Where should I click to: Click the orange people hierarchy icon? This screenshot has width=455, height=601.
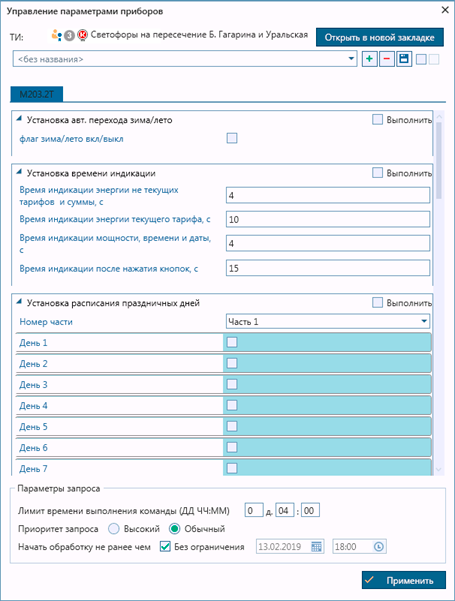(x=56, y=35)
